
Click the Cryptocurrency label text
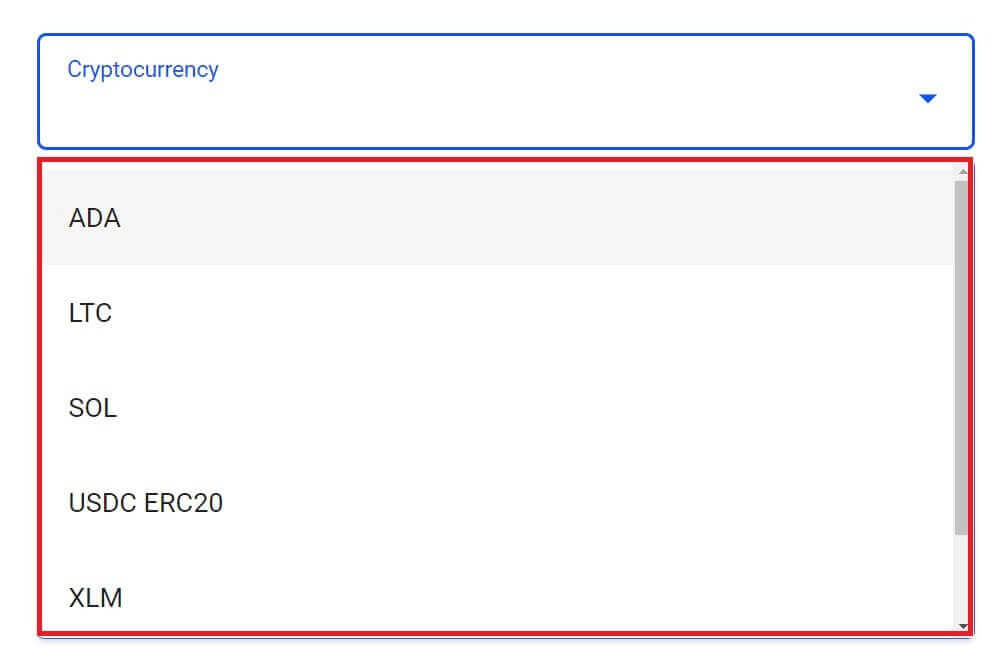[x=142, y=69]
